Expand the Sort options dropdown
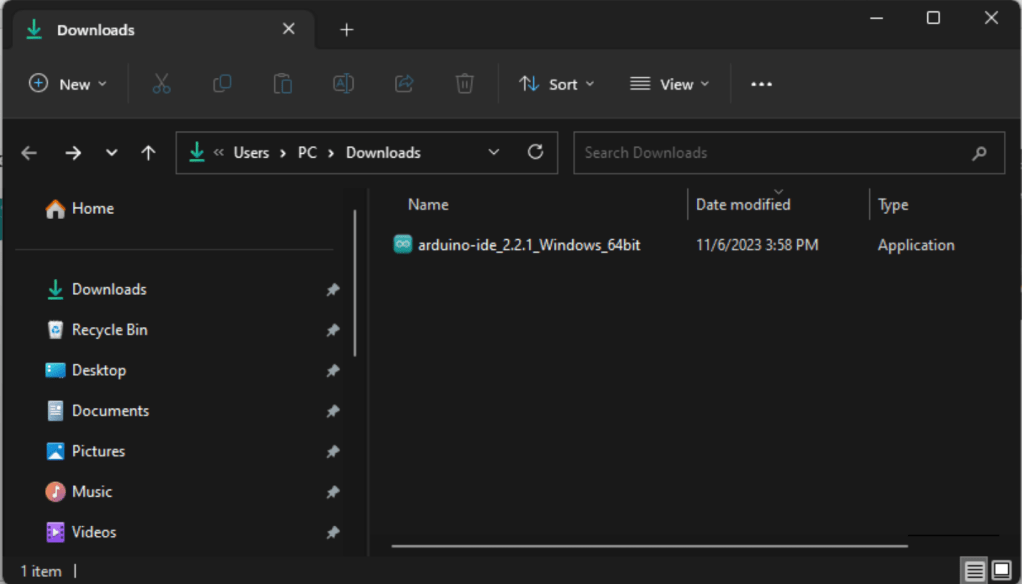 click(x=557, y=84)
